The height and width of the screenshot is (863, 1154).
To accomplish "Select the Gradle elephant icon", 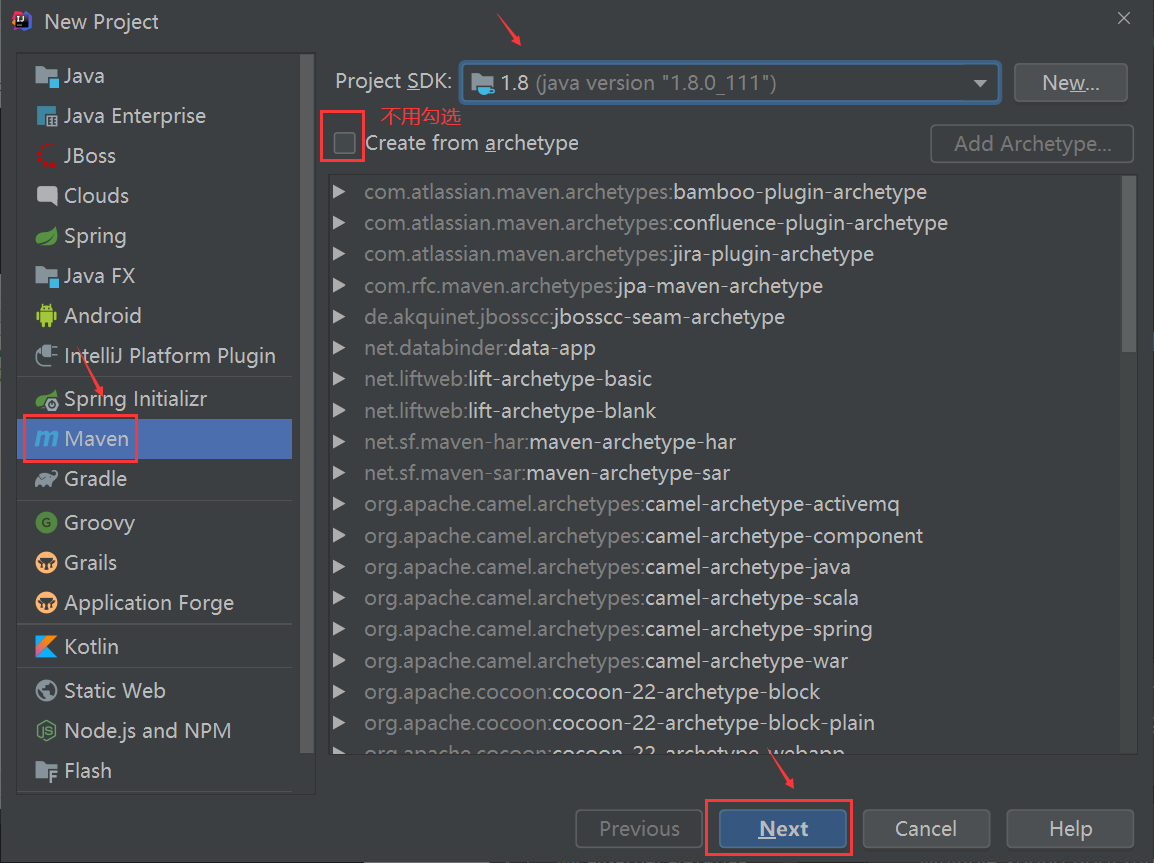I will pos(46,479).
